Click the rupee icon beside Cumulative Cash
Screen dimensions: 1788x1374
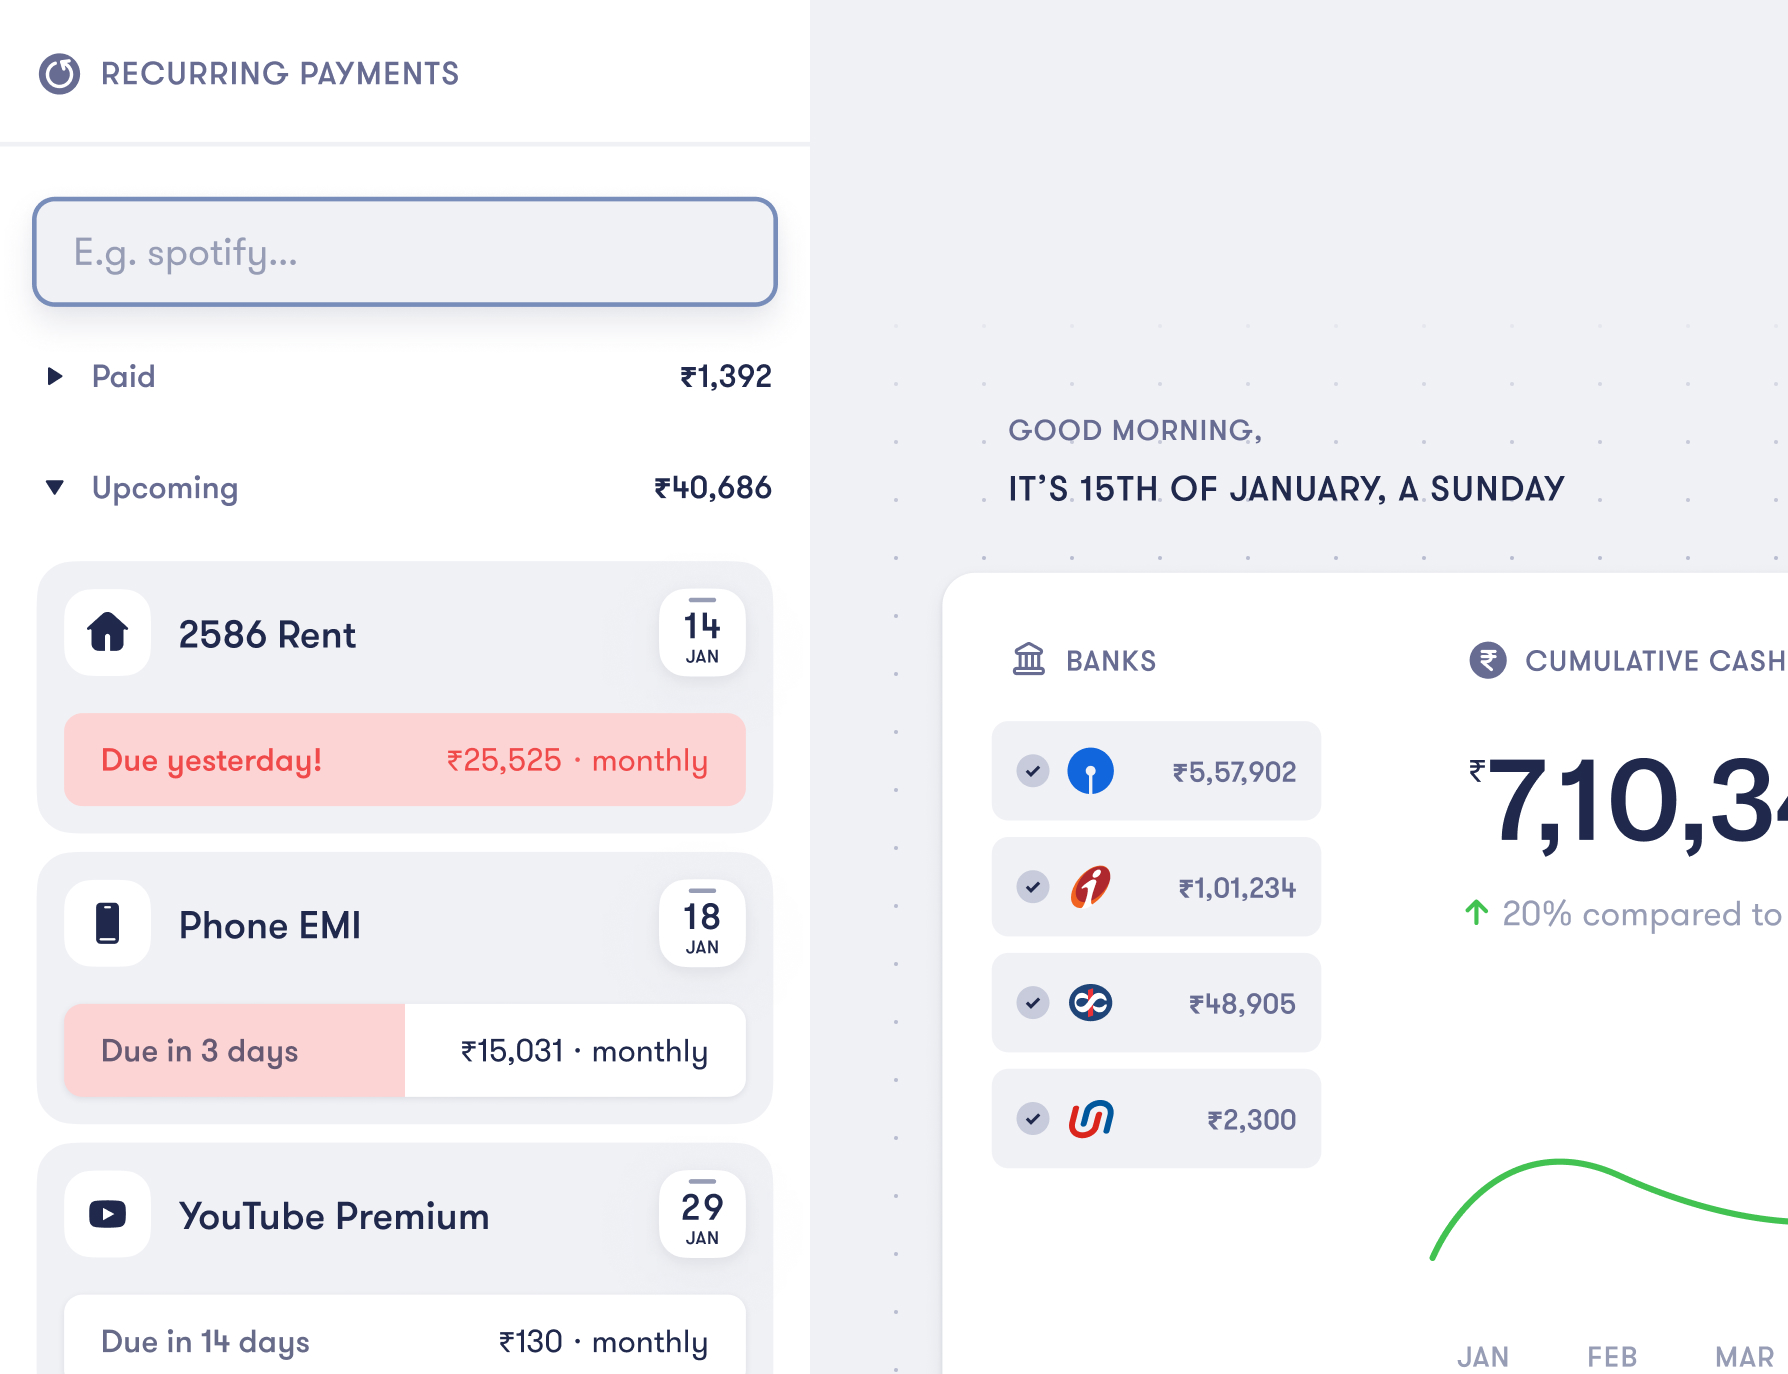pos(1488,660)
